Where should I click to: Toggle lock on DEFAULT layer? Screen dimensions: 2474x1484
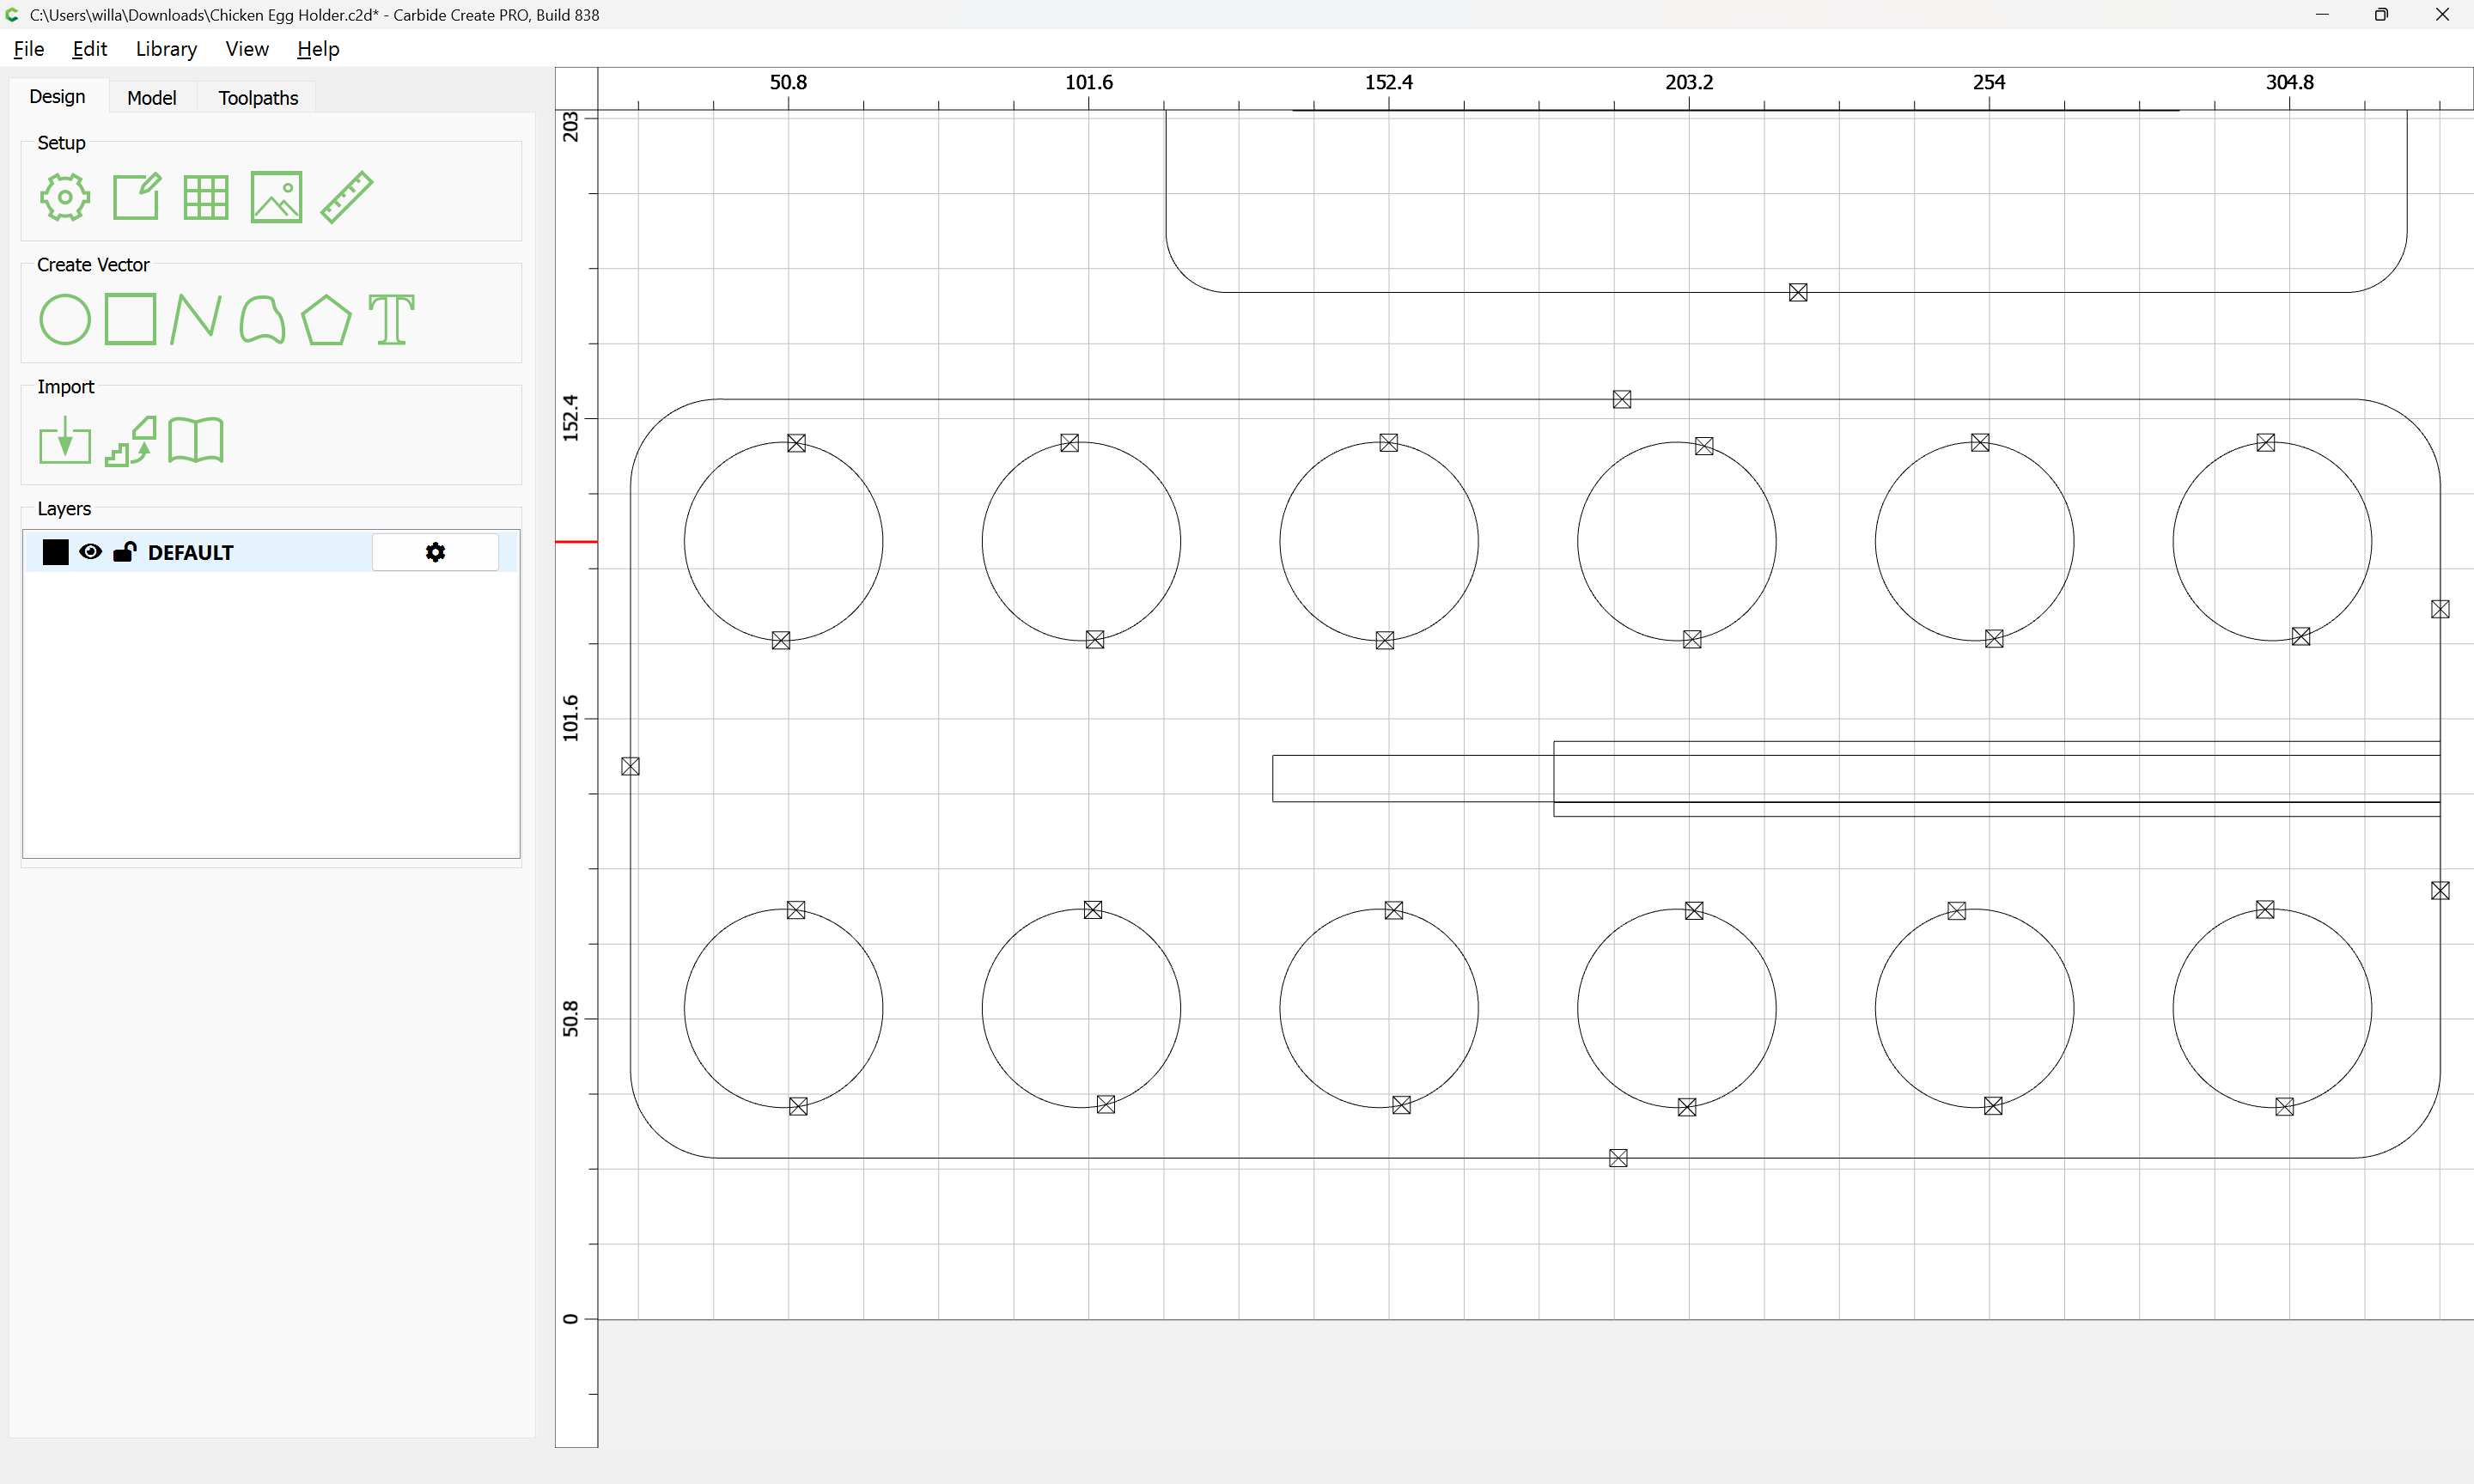124,552
